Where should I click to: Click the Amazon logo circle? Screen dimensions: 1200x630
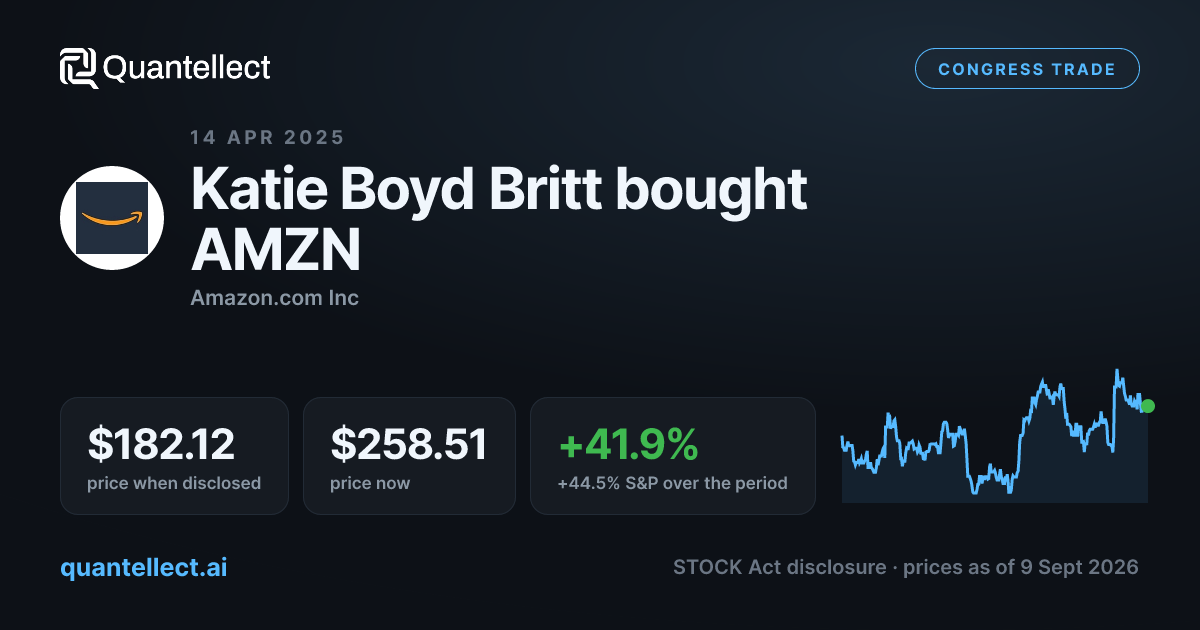click(112, 218)
